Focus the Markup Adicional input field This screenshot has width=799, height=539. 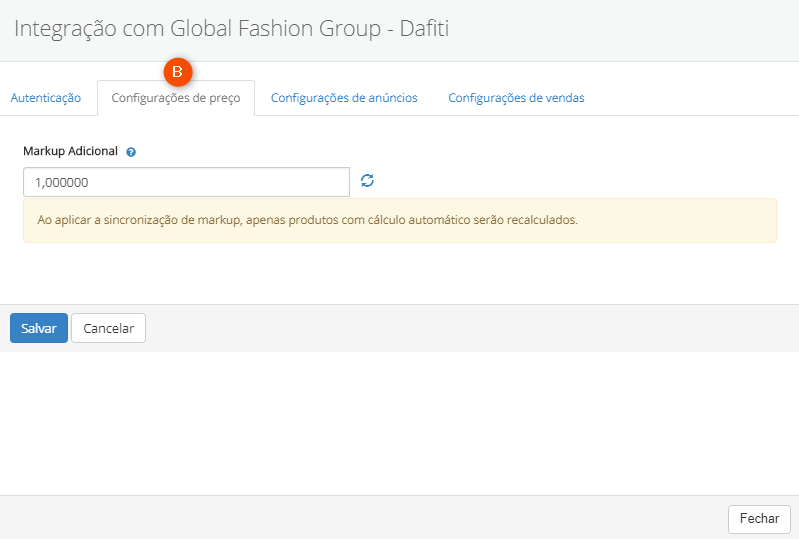point(187,182)
